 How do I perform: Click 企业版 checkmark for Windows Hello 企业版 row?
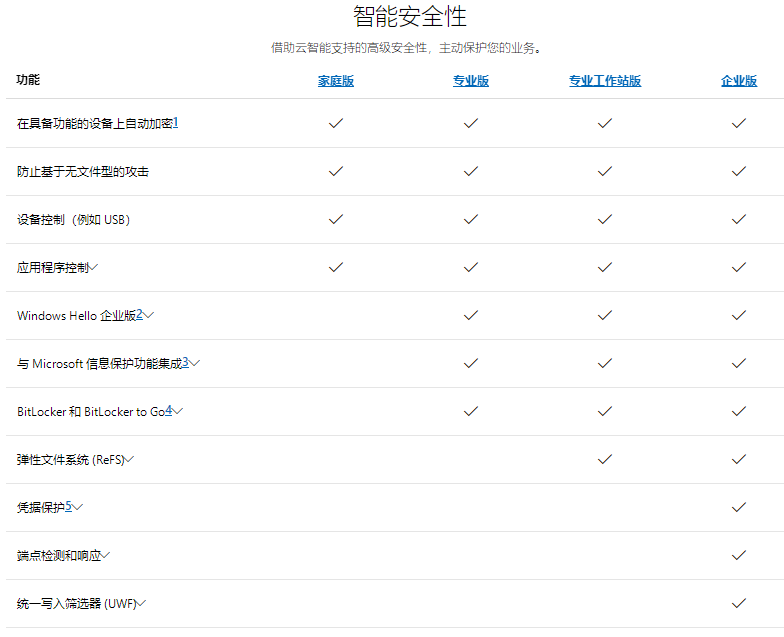pyautogui.click(x=738, y=315)
